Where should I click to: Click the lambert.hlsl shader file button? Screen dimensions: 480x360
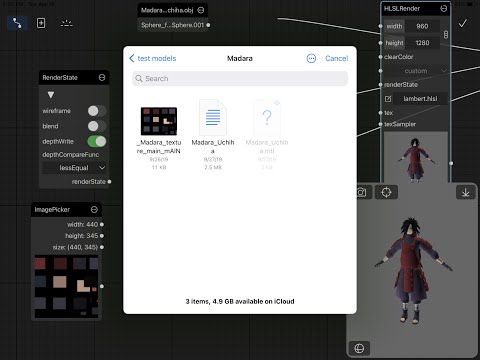pyautogui.click(x=420, y=99)
